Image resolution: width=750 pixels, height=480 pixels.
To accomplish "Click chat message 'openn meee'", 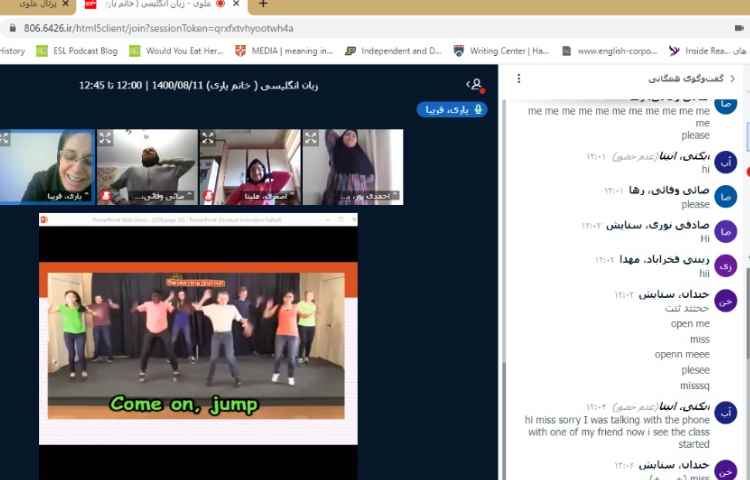I will [682, 354].
